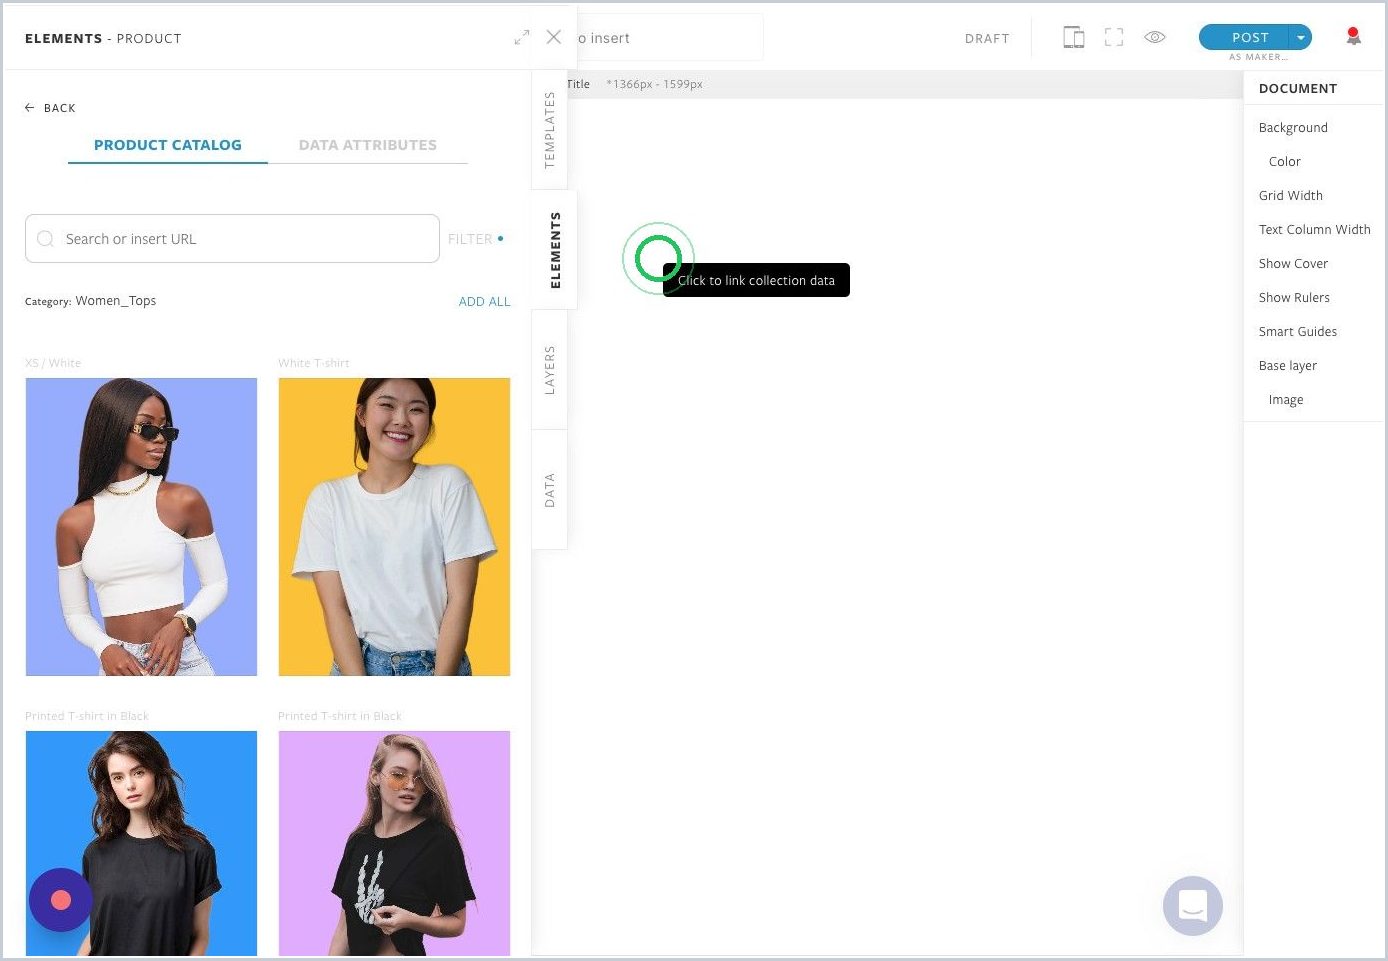Select Grid Width setting
The width and height of the screenshot is (1388, 961).
pos(1290,196)
